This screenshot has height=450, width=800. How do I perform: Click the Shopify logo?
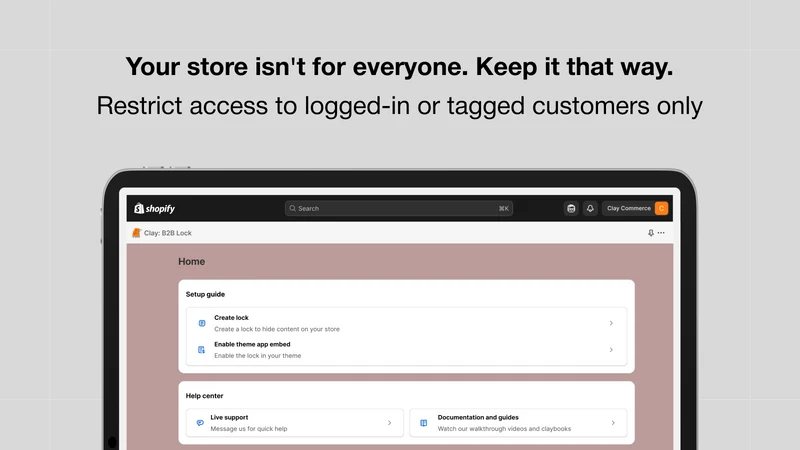coord(155,208)
